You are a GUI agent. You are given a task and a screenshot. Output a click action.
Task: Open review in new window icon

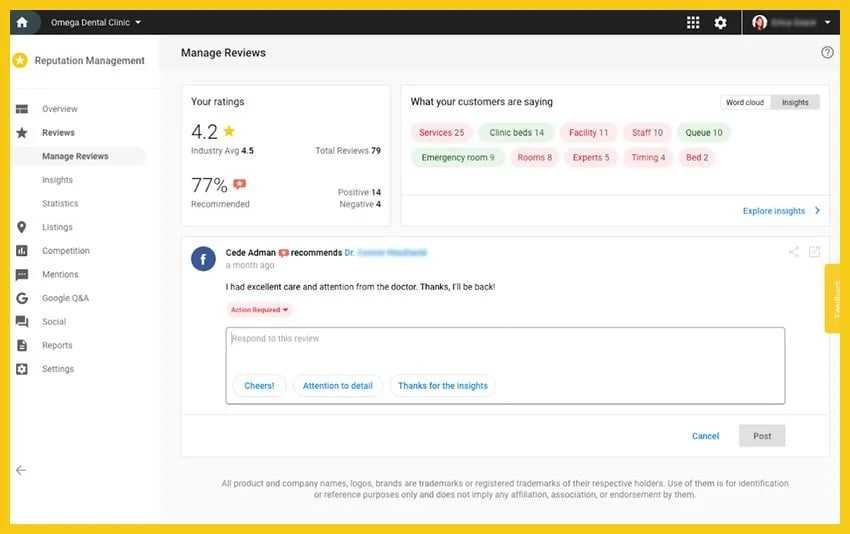pos(815,252)
